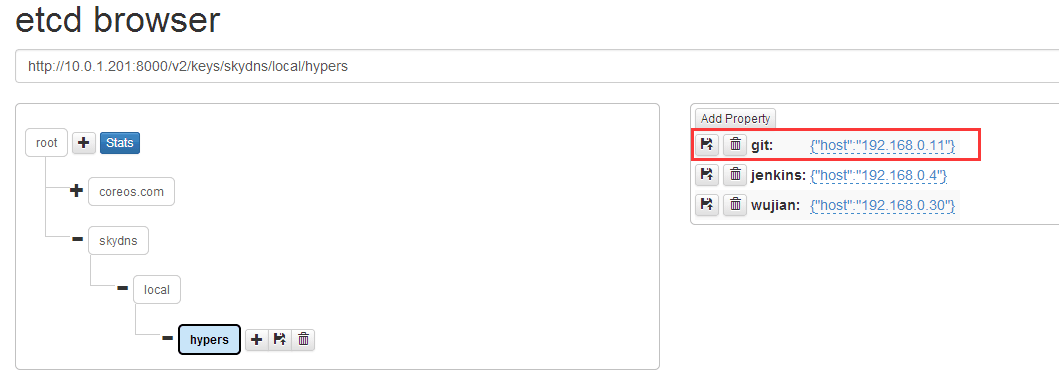The height and width of the screenshot is (383, 1059).
Task: Add a new node next to root
Action: (x=84, y=143)
